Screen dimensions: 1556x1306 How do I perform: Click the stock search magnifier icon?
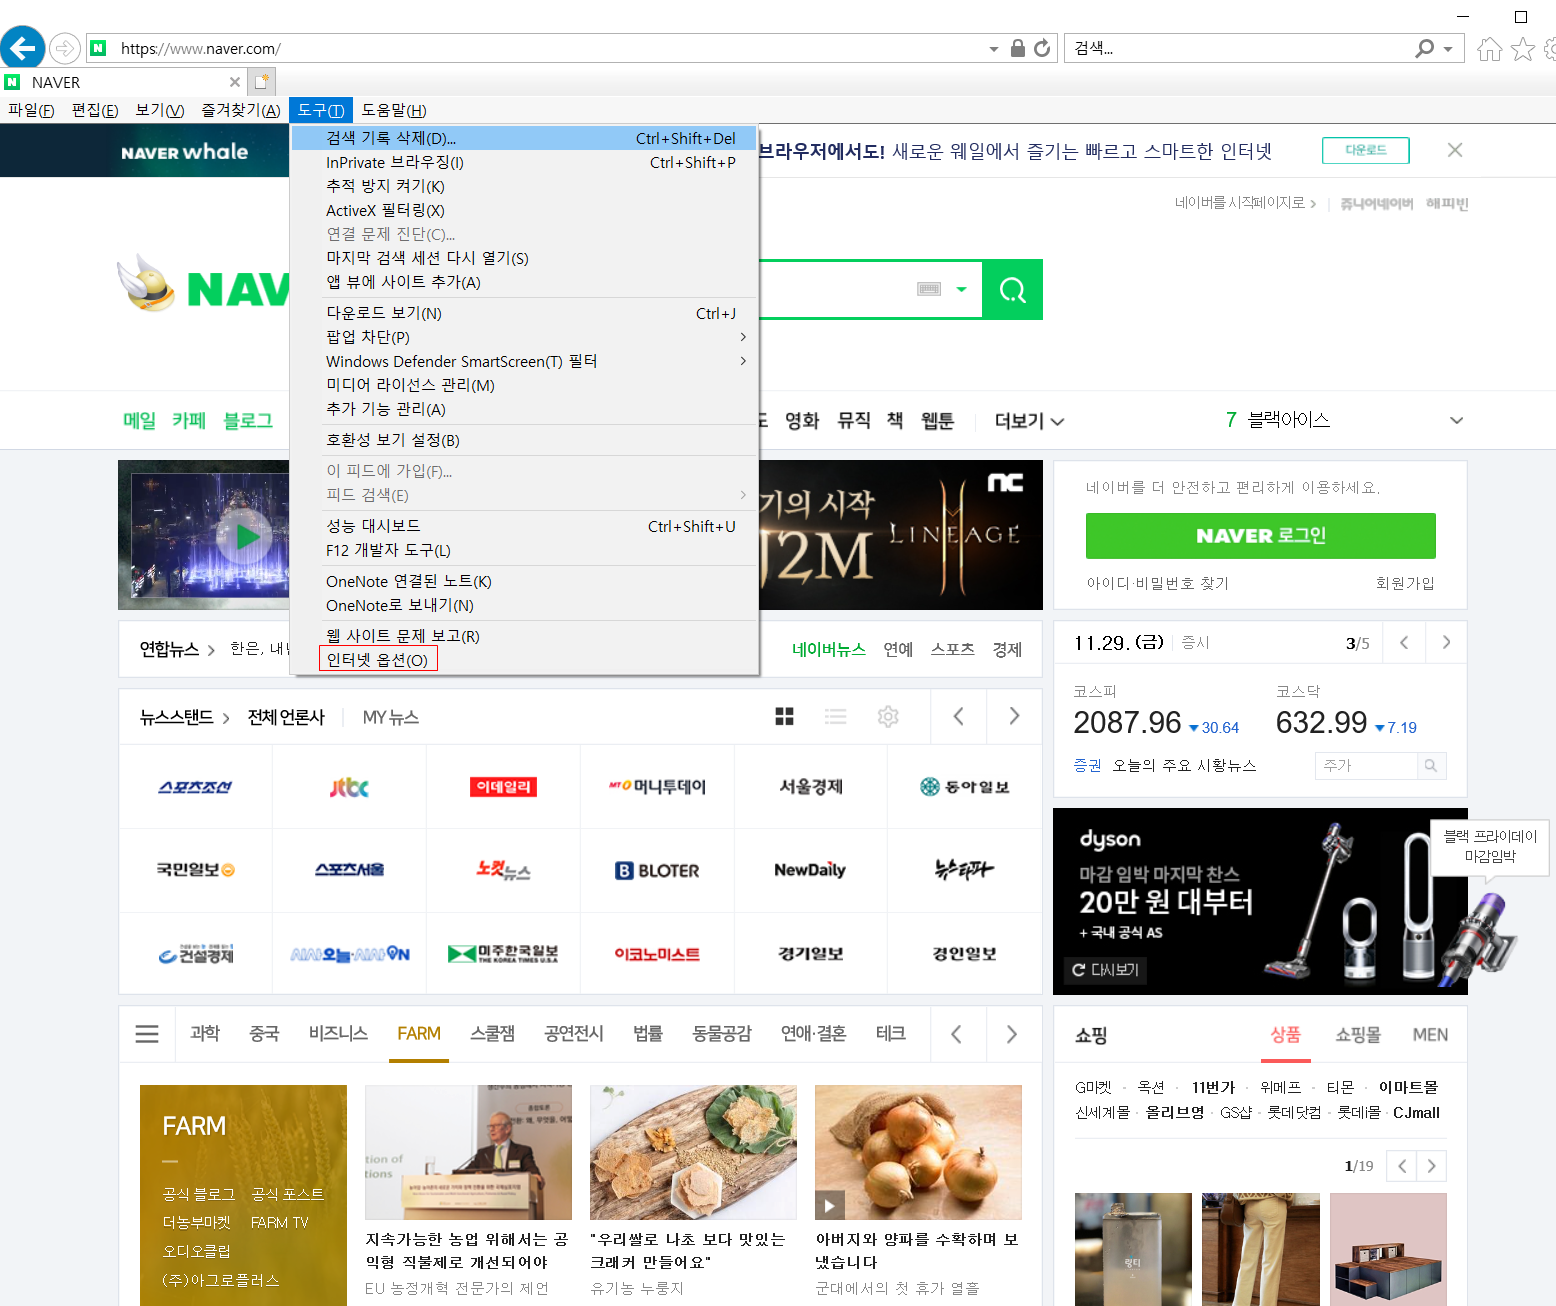[1431, 766]
